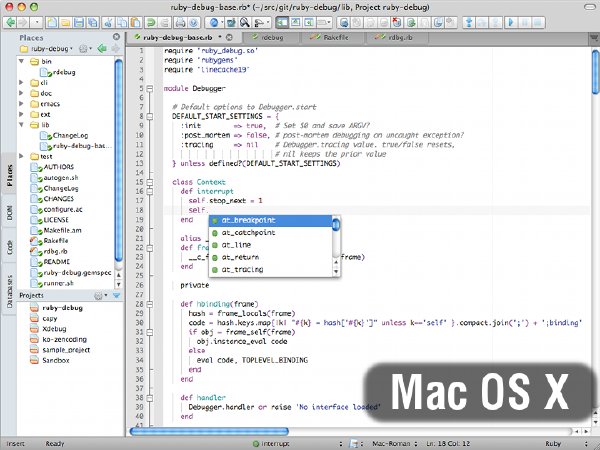This screenshot has height=450, width=600.
Task: Click the horizontal scrollbar thumb below editor
Action: (209, 432)
